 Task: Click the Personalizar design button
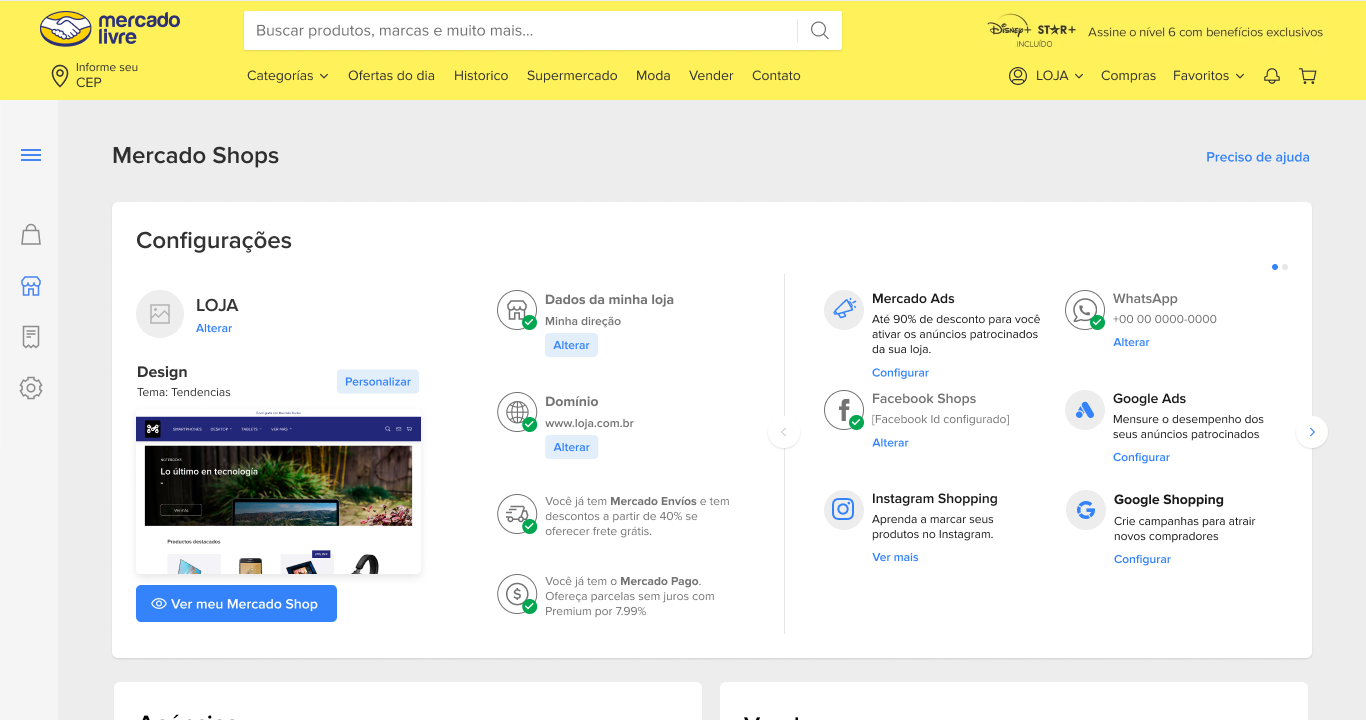[x=378, y=382]
